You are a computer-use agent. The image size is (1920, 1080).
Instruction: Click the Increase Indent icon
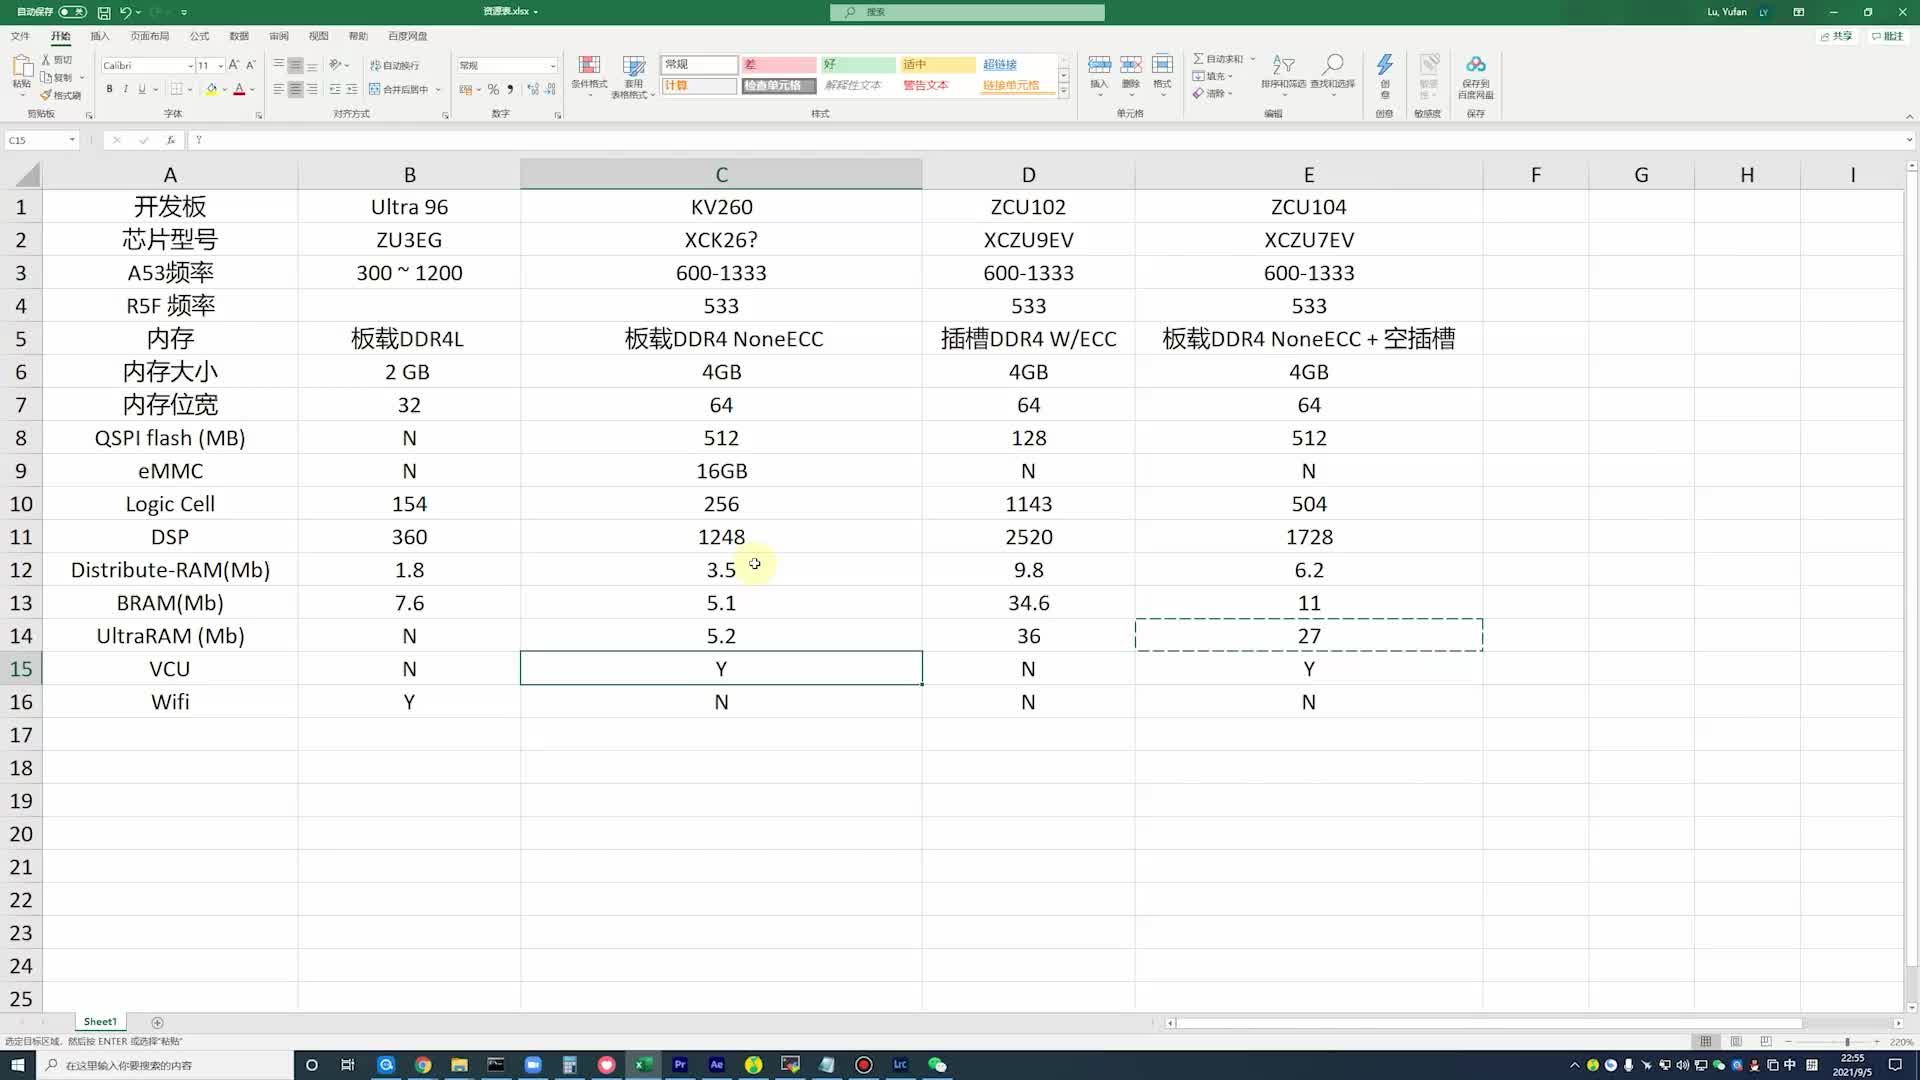click(352, 89)
